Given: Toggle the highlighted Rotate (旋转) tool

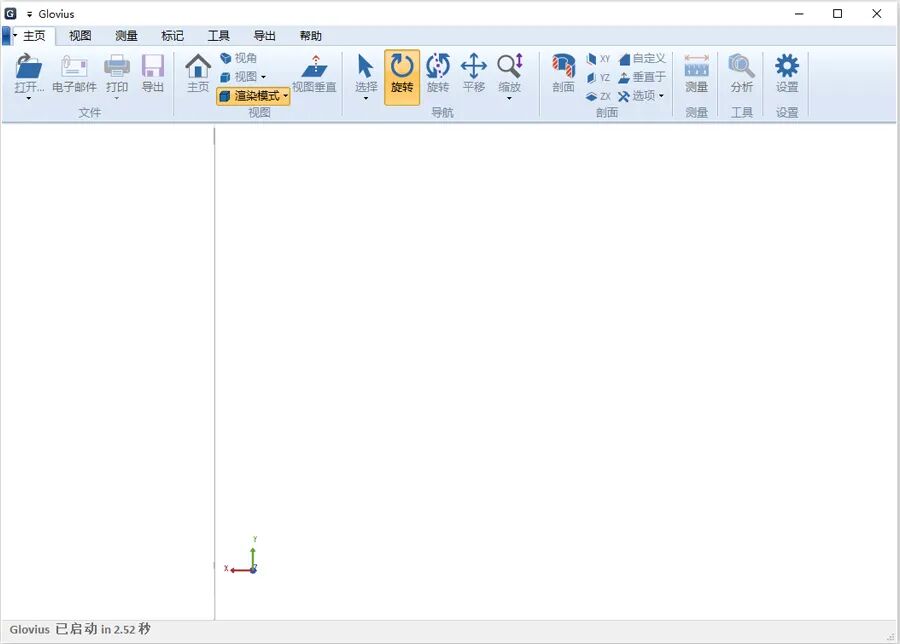Looking at the screenshot, I should (402, 76).
